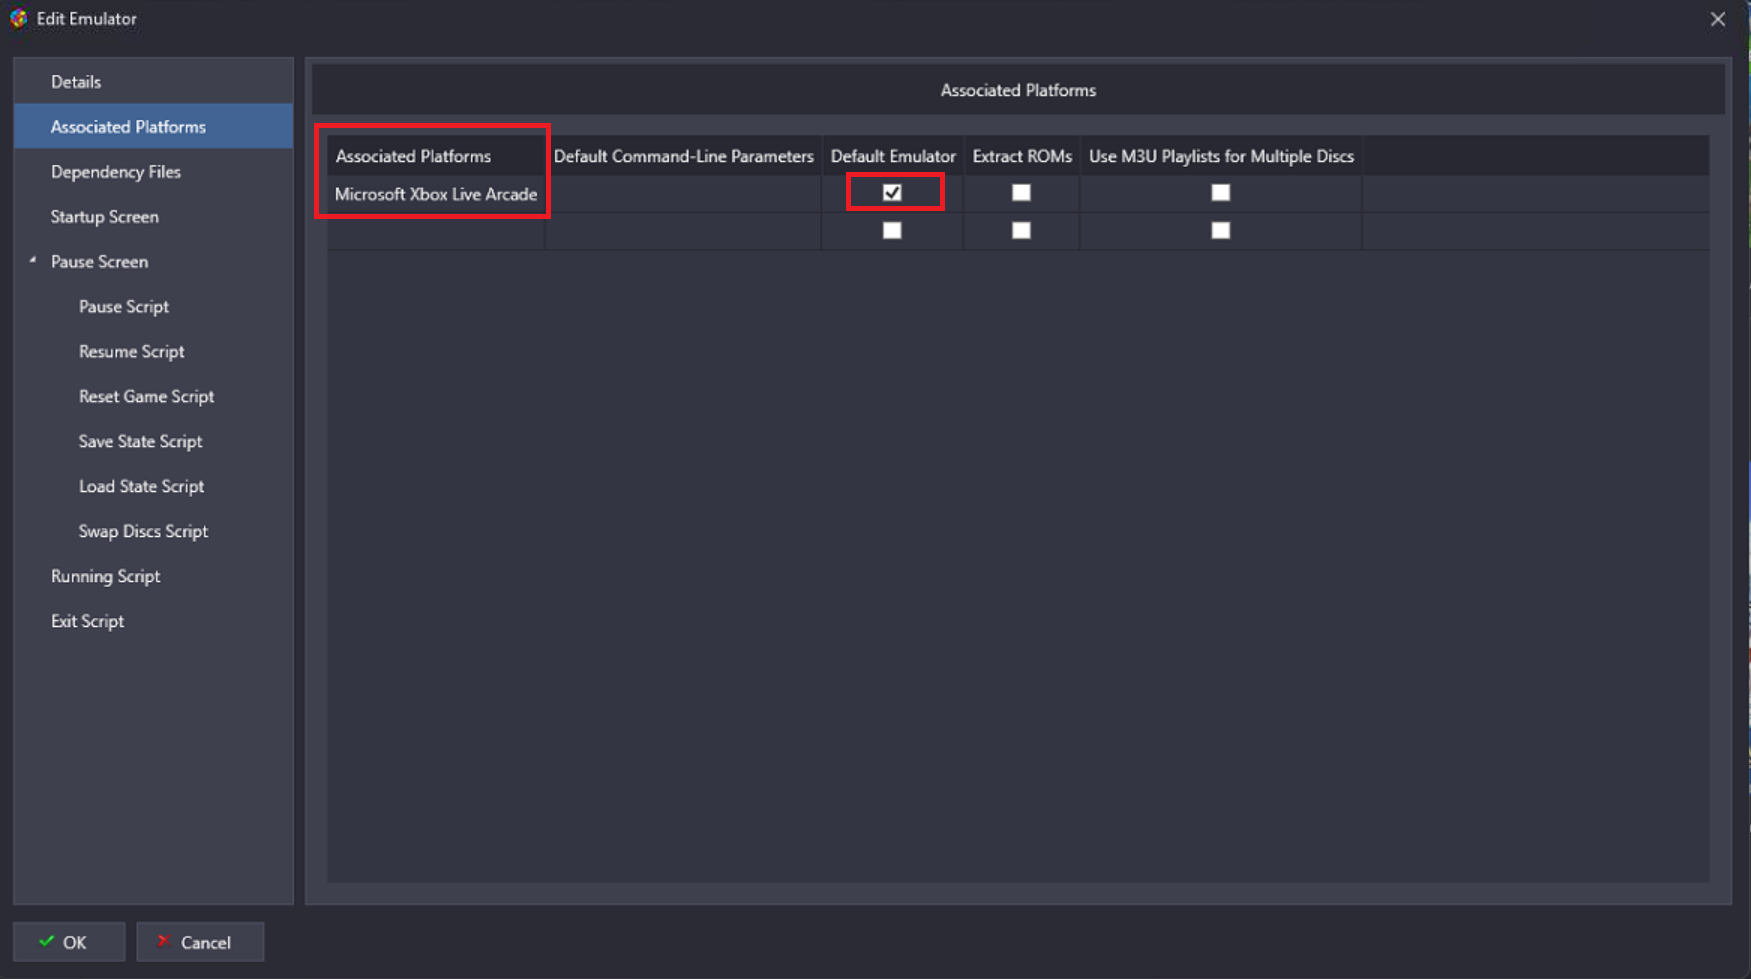
Task: Enable Extract ROMs for Microsoft Xbox Live Arcade
Action: click(1021, 192)
